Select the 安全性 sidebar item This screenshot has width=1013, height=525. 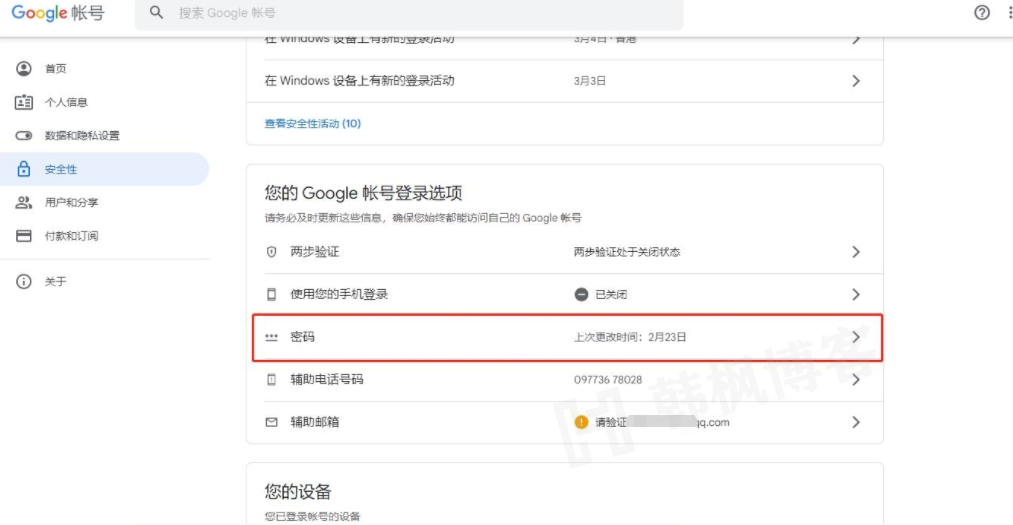[x=105, y=169]
